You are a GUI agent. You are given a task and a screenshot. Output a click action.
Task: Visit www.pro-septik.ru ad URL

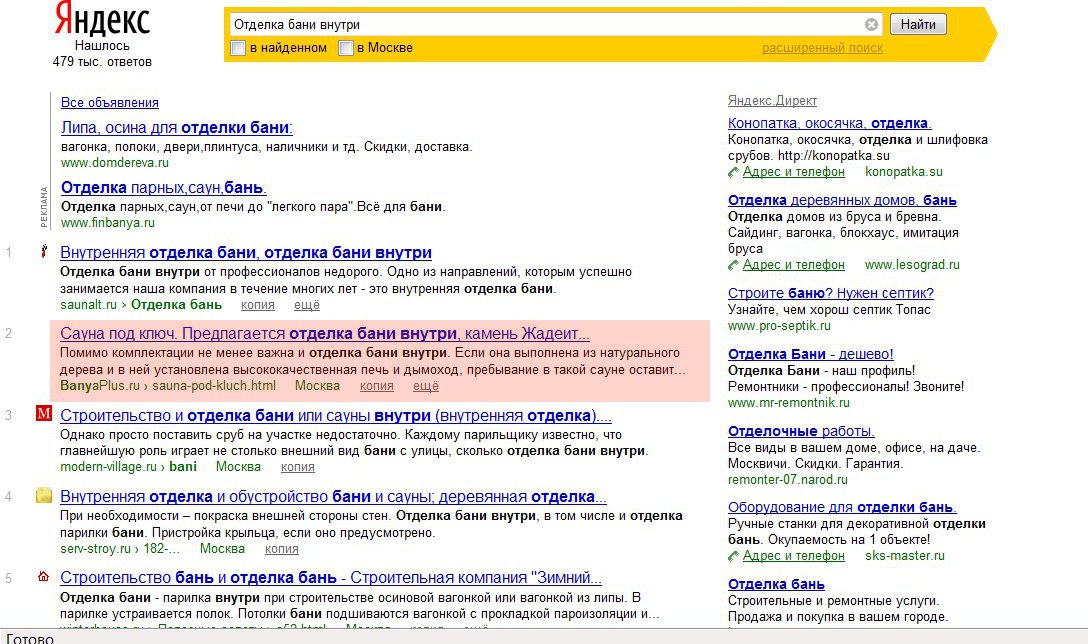pyautogui.click(x=779, y=326)
